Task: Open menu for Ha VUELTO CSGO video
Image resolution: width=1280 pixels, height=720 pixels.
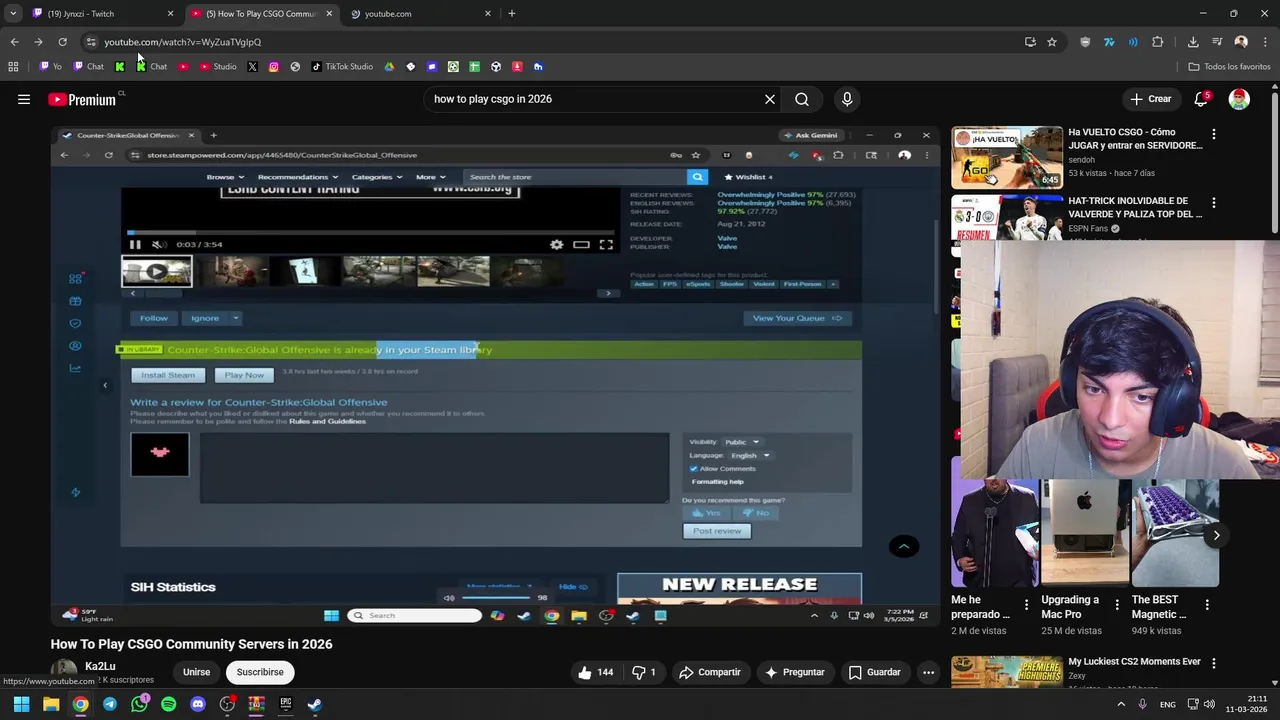Action: (x=1214, y=133)
